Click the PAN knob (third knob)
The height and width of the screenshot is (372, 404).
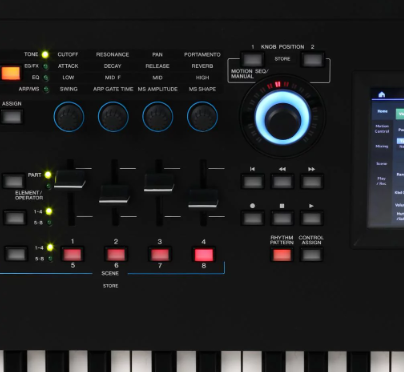158,117
